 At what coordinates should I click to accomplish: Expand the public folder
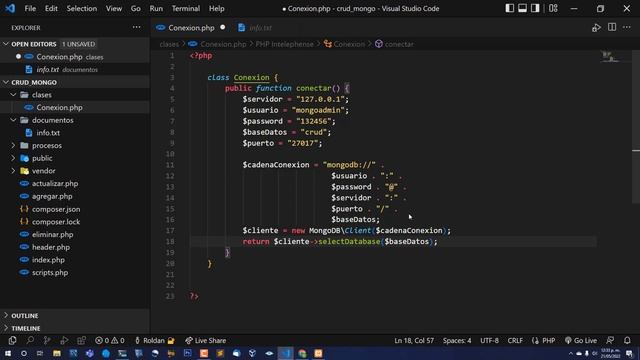click(13, 158)
